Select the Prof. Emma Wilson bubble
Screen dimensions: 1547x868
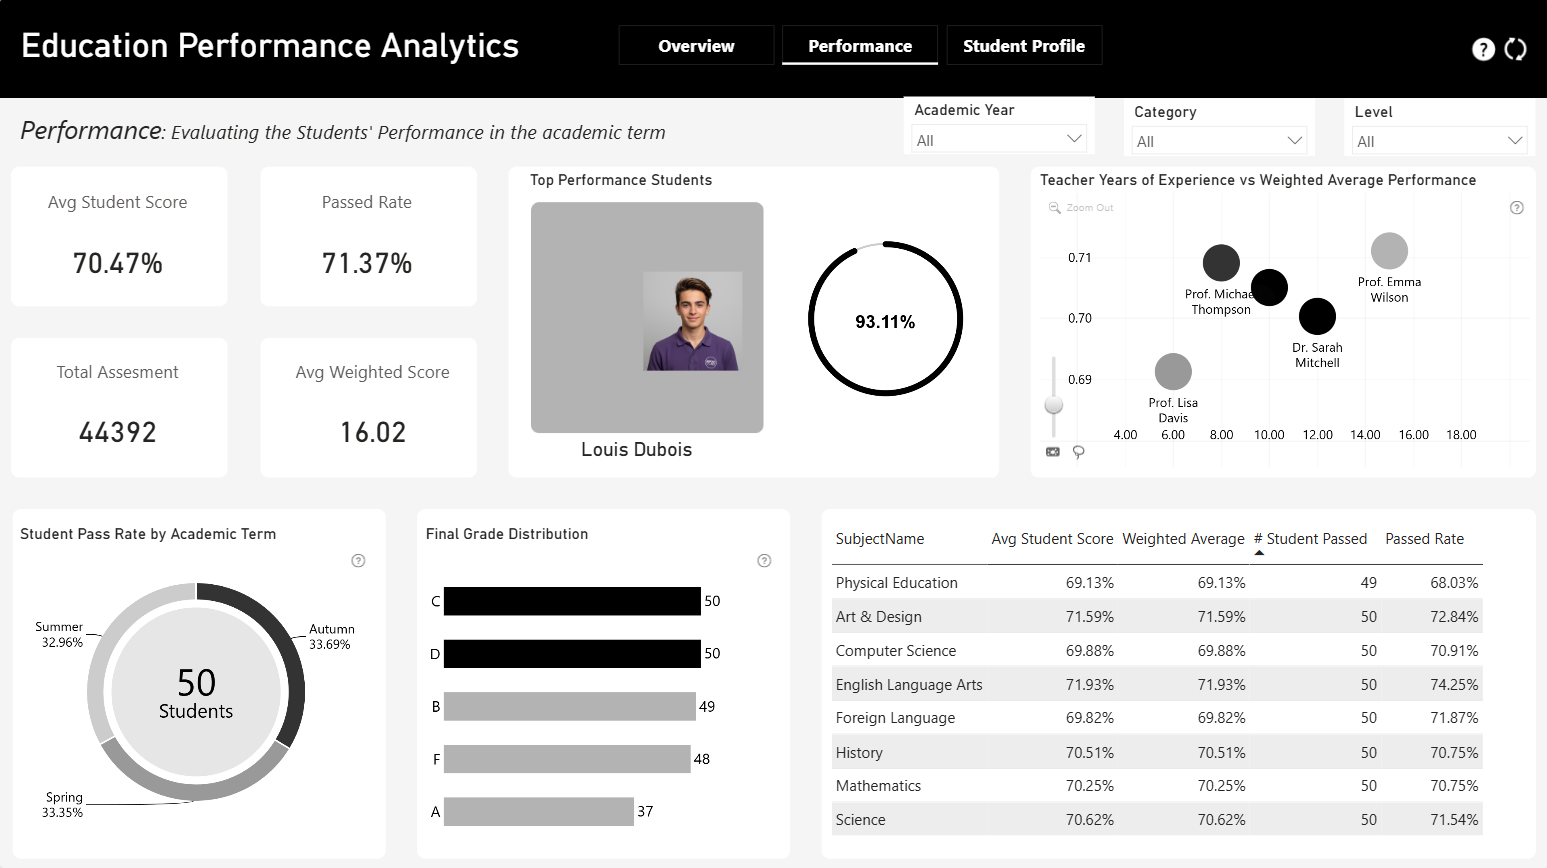pos(1389,251)
